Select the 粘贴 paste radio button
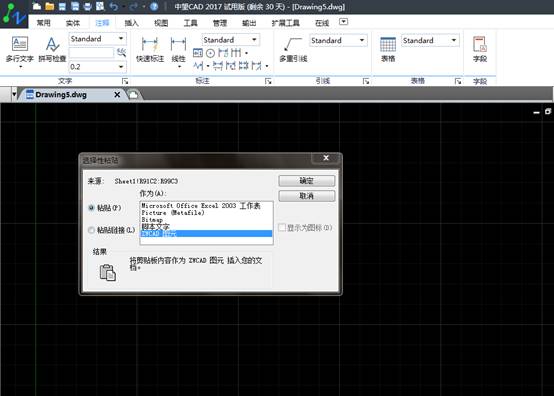The height and width of the screenshot is (396, 554). tap(92, 208)
